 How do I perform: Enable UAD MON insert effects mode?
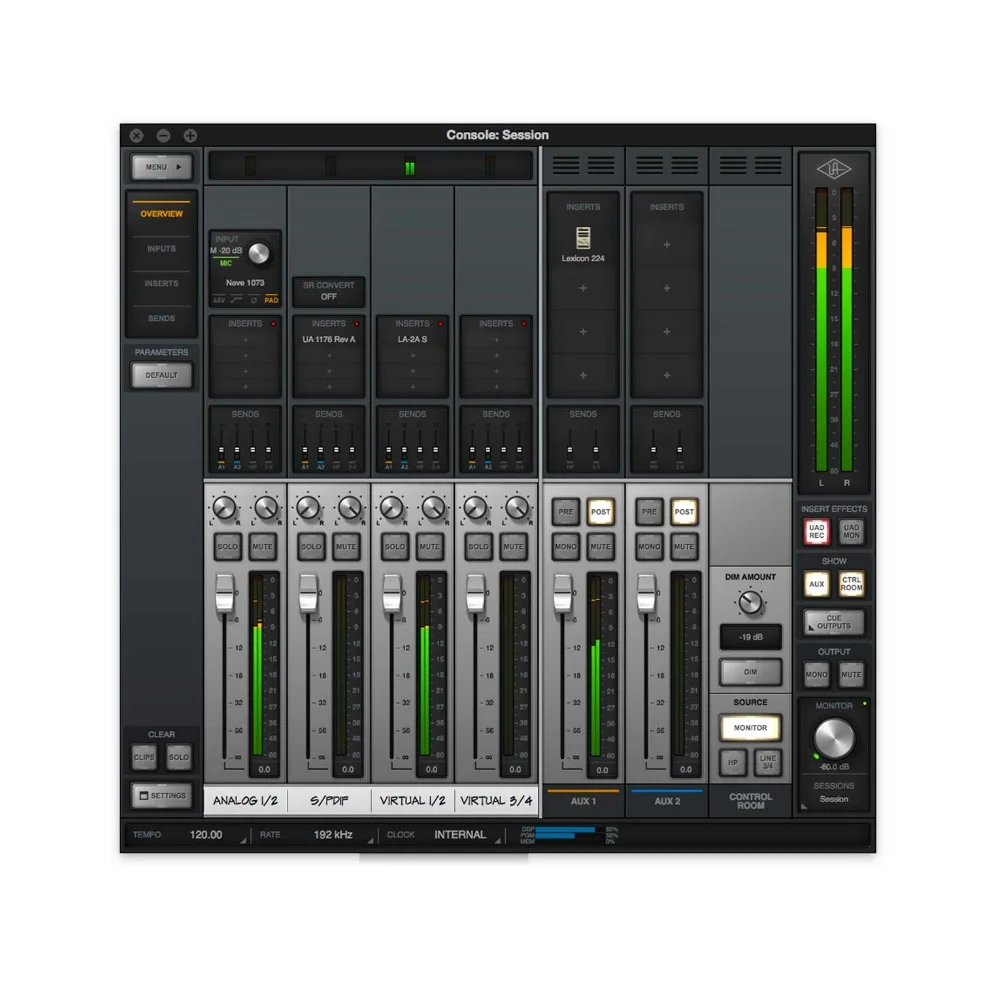point(851,532)
